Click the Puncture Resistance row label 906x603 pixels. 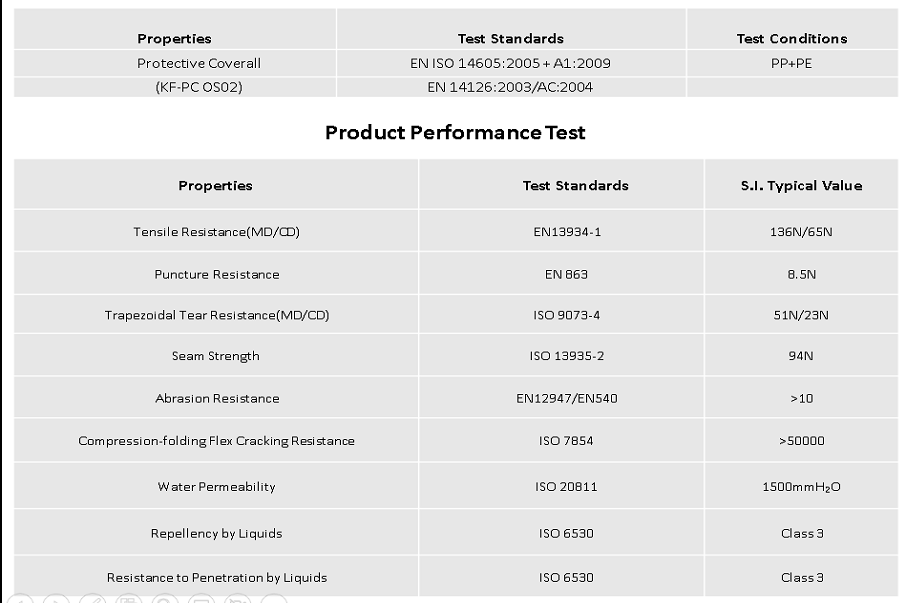216,274
